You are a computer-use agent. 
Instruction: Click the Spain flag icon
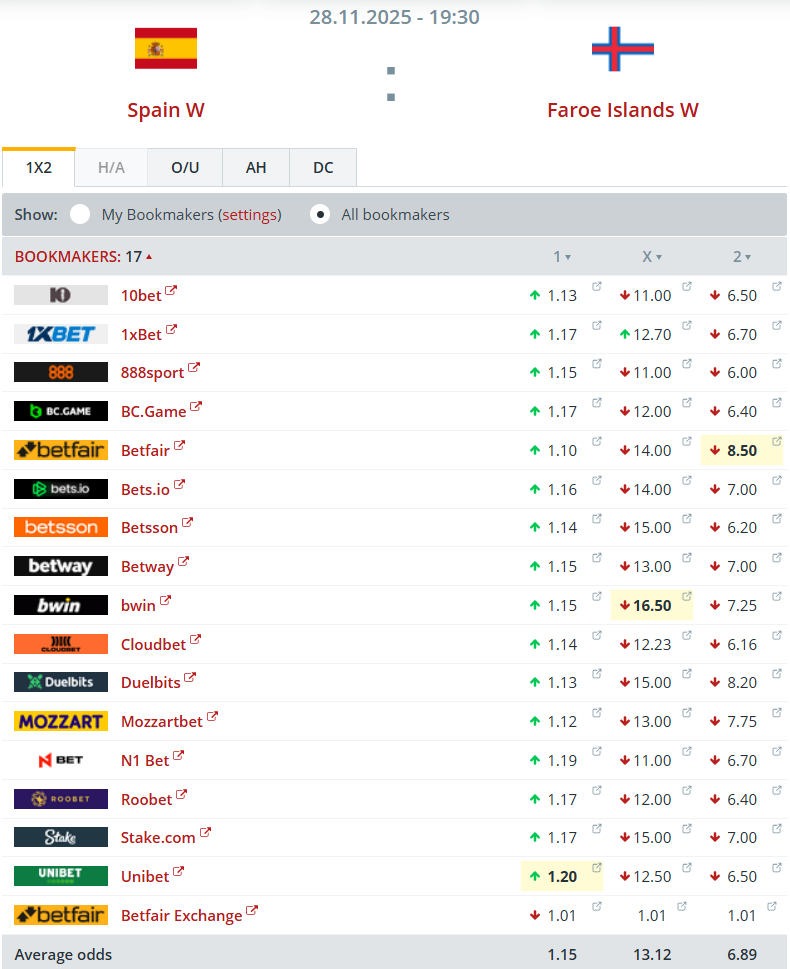166,49
